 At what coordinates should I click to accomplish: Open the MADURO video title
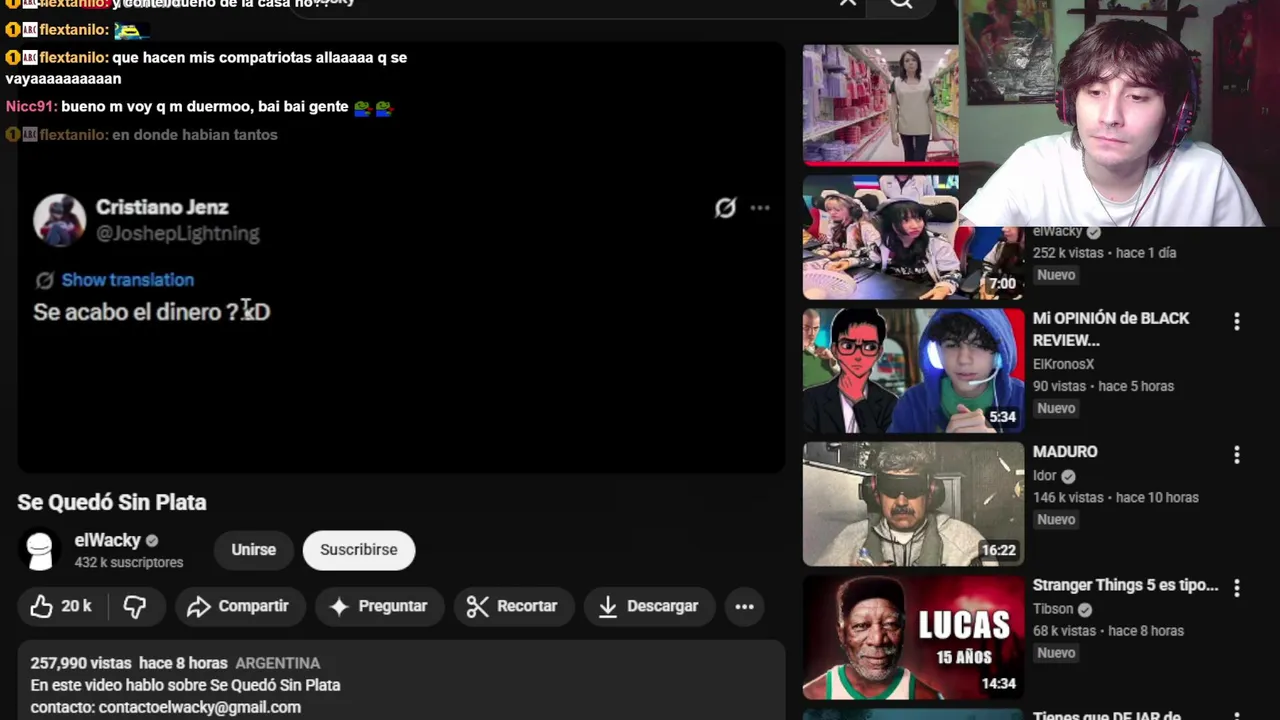(1065, 452)
